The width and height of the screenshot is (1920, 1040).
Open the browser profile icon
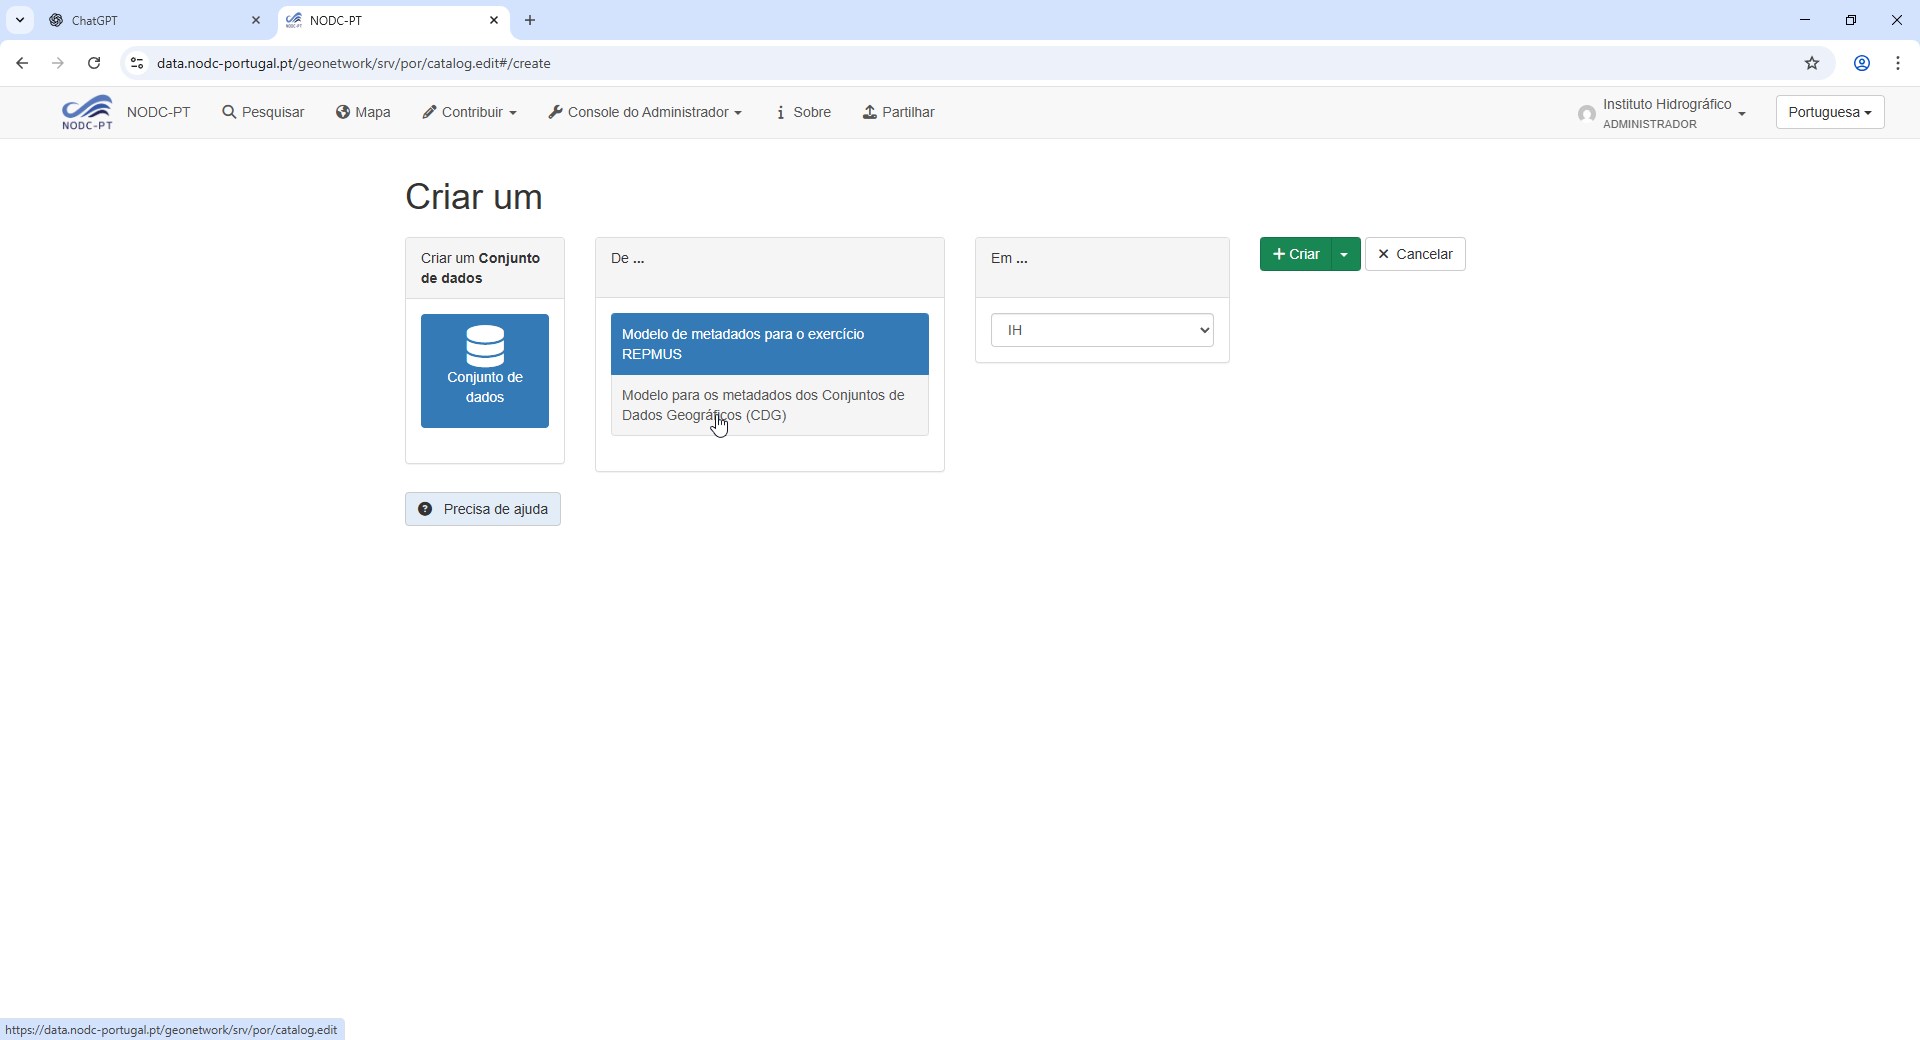[x=1862, y=63]
